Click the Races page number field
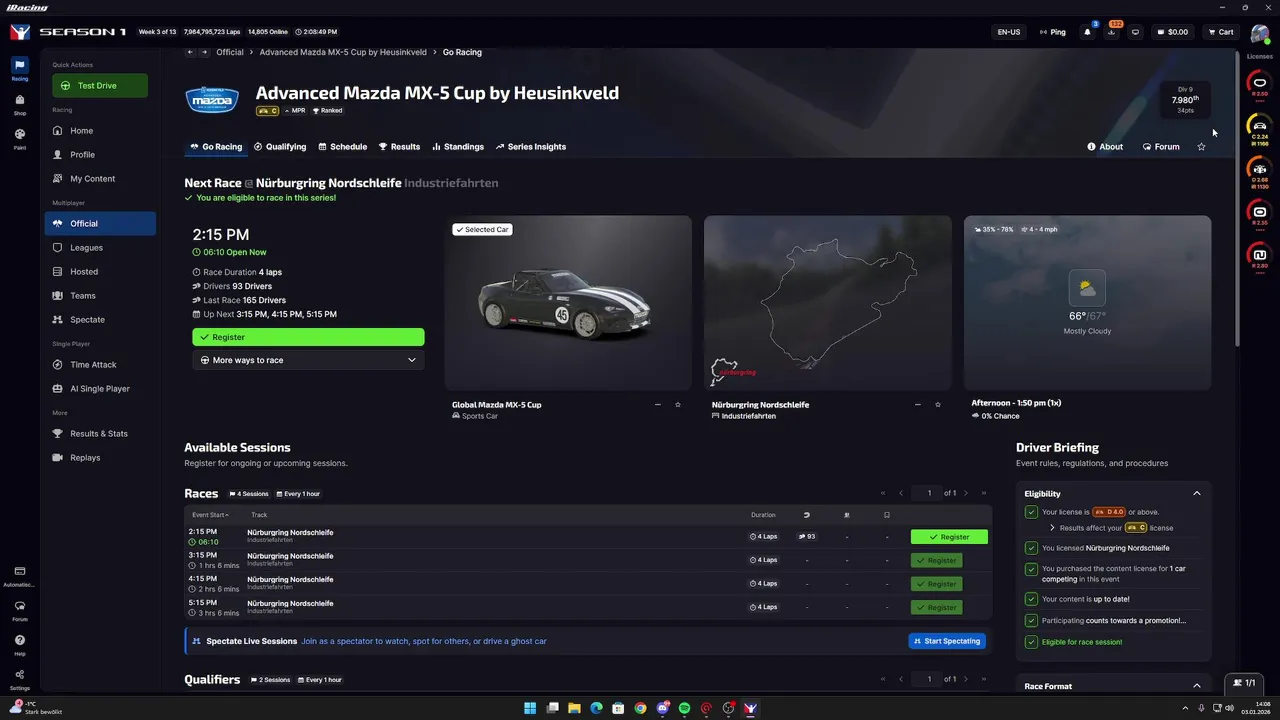Image resolution: width=1280 pixels, height=720 pixels. [929, 493]
